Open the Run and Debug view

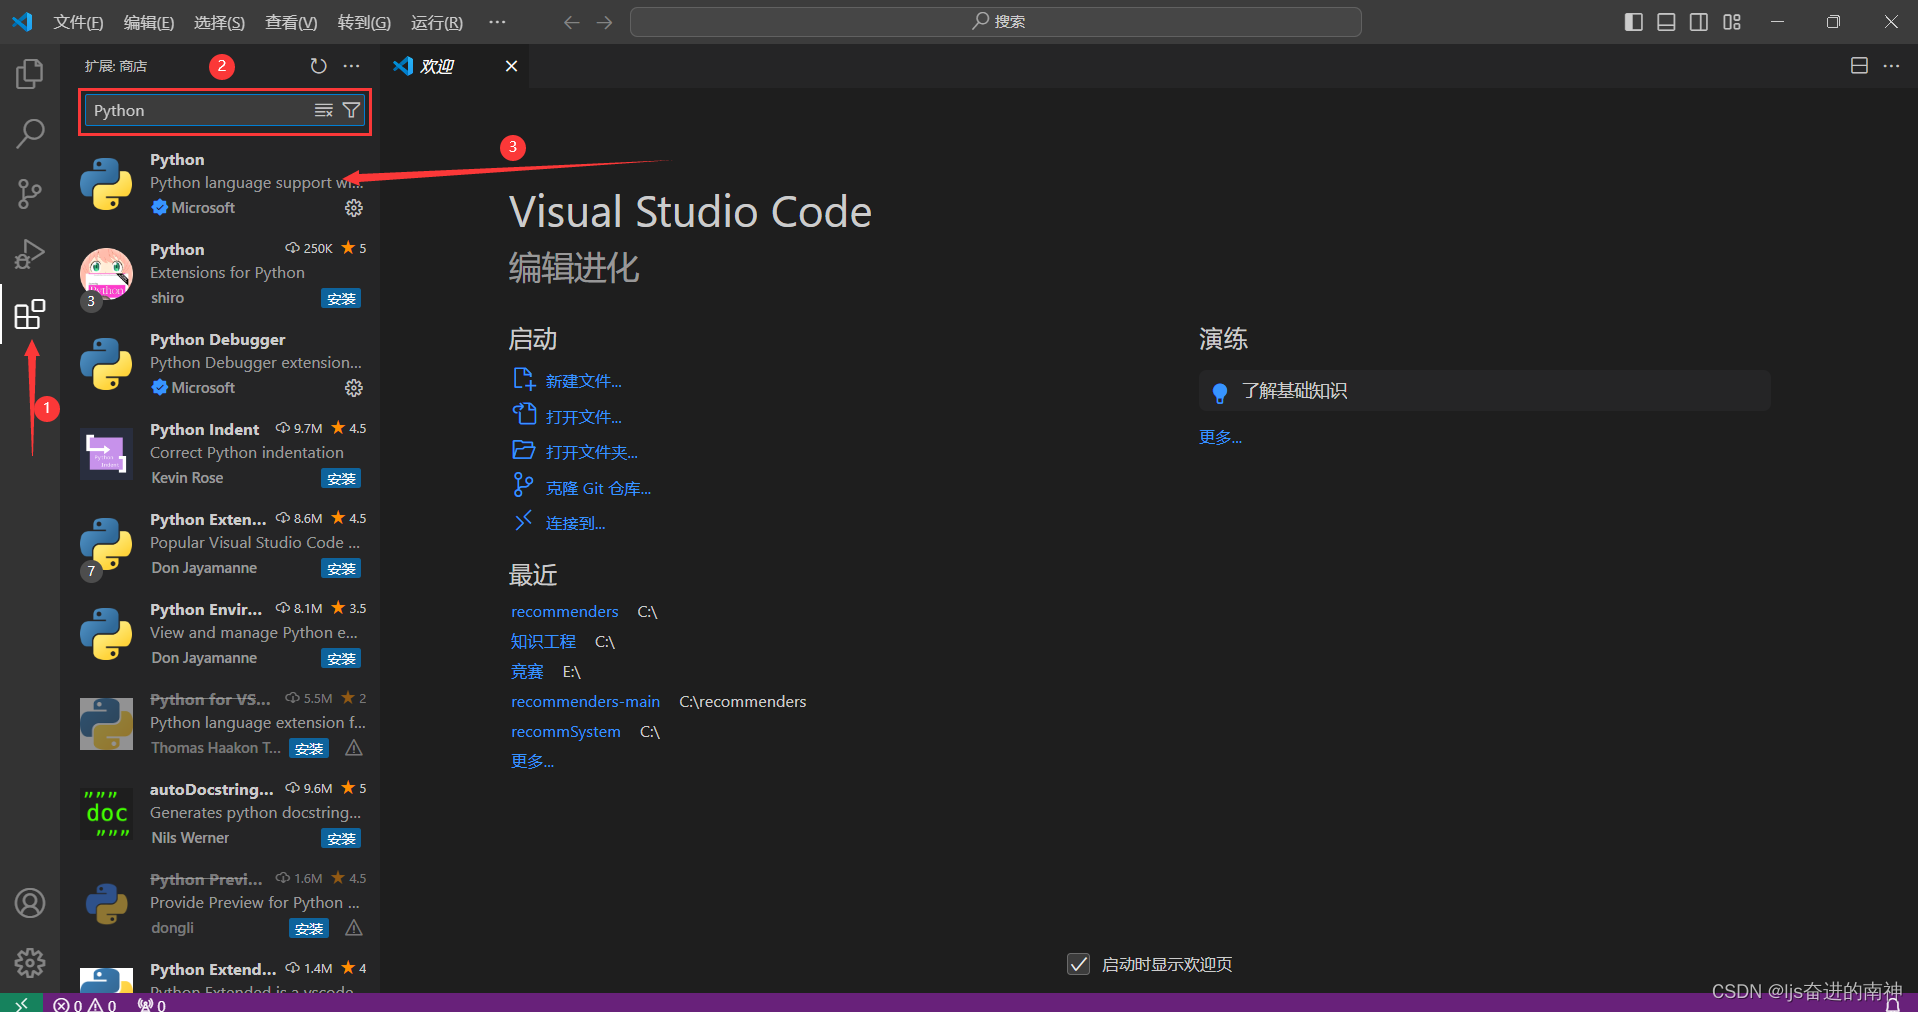tap(30, 254)
